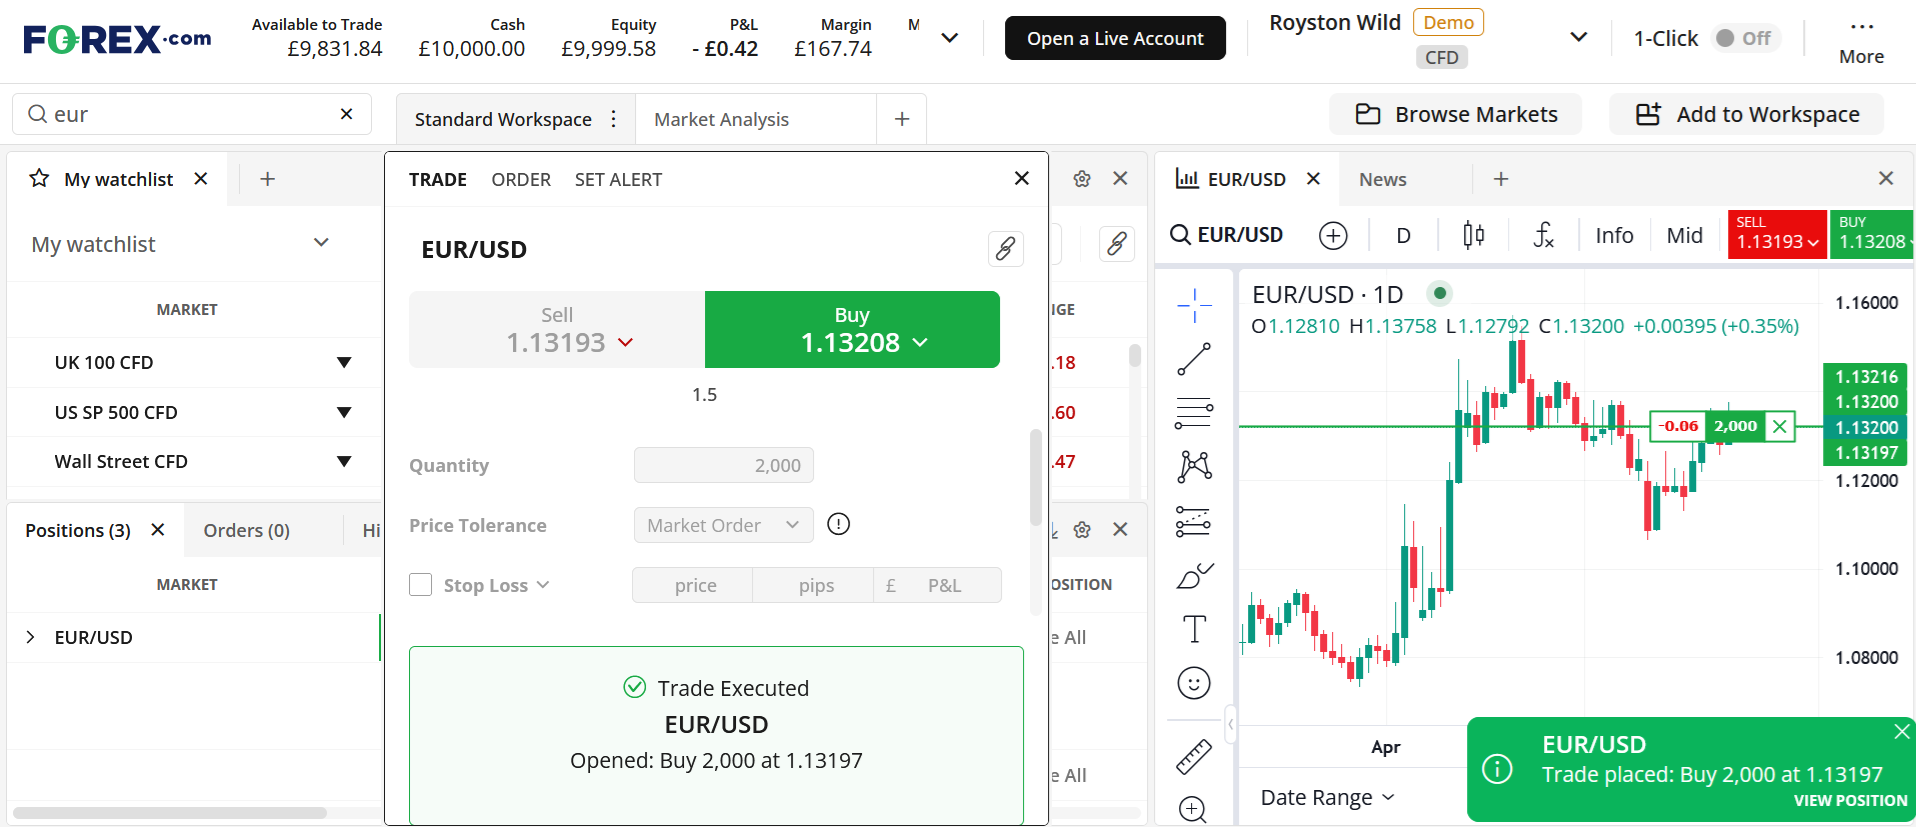Viewport: 1916px width, 835px height.
Task: Click Open a Live Account button
Action: 1115,38
